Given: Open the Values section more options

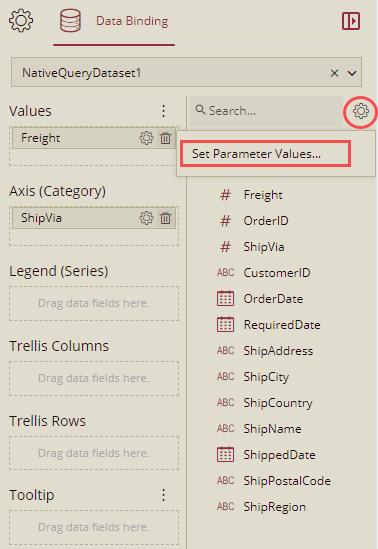Looking at the screenshot, I should point(163,111).
